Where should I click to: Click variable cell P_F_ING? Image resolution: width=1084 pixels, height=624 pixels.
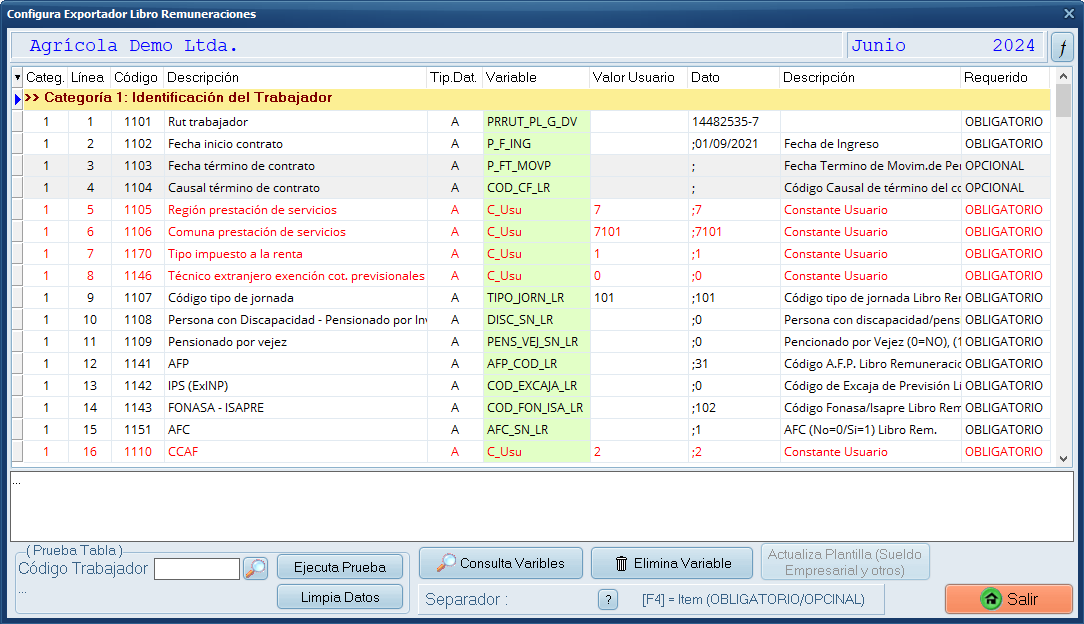click(x=536, y=144)
